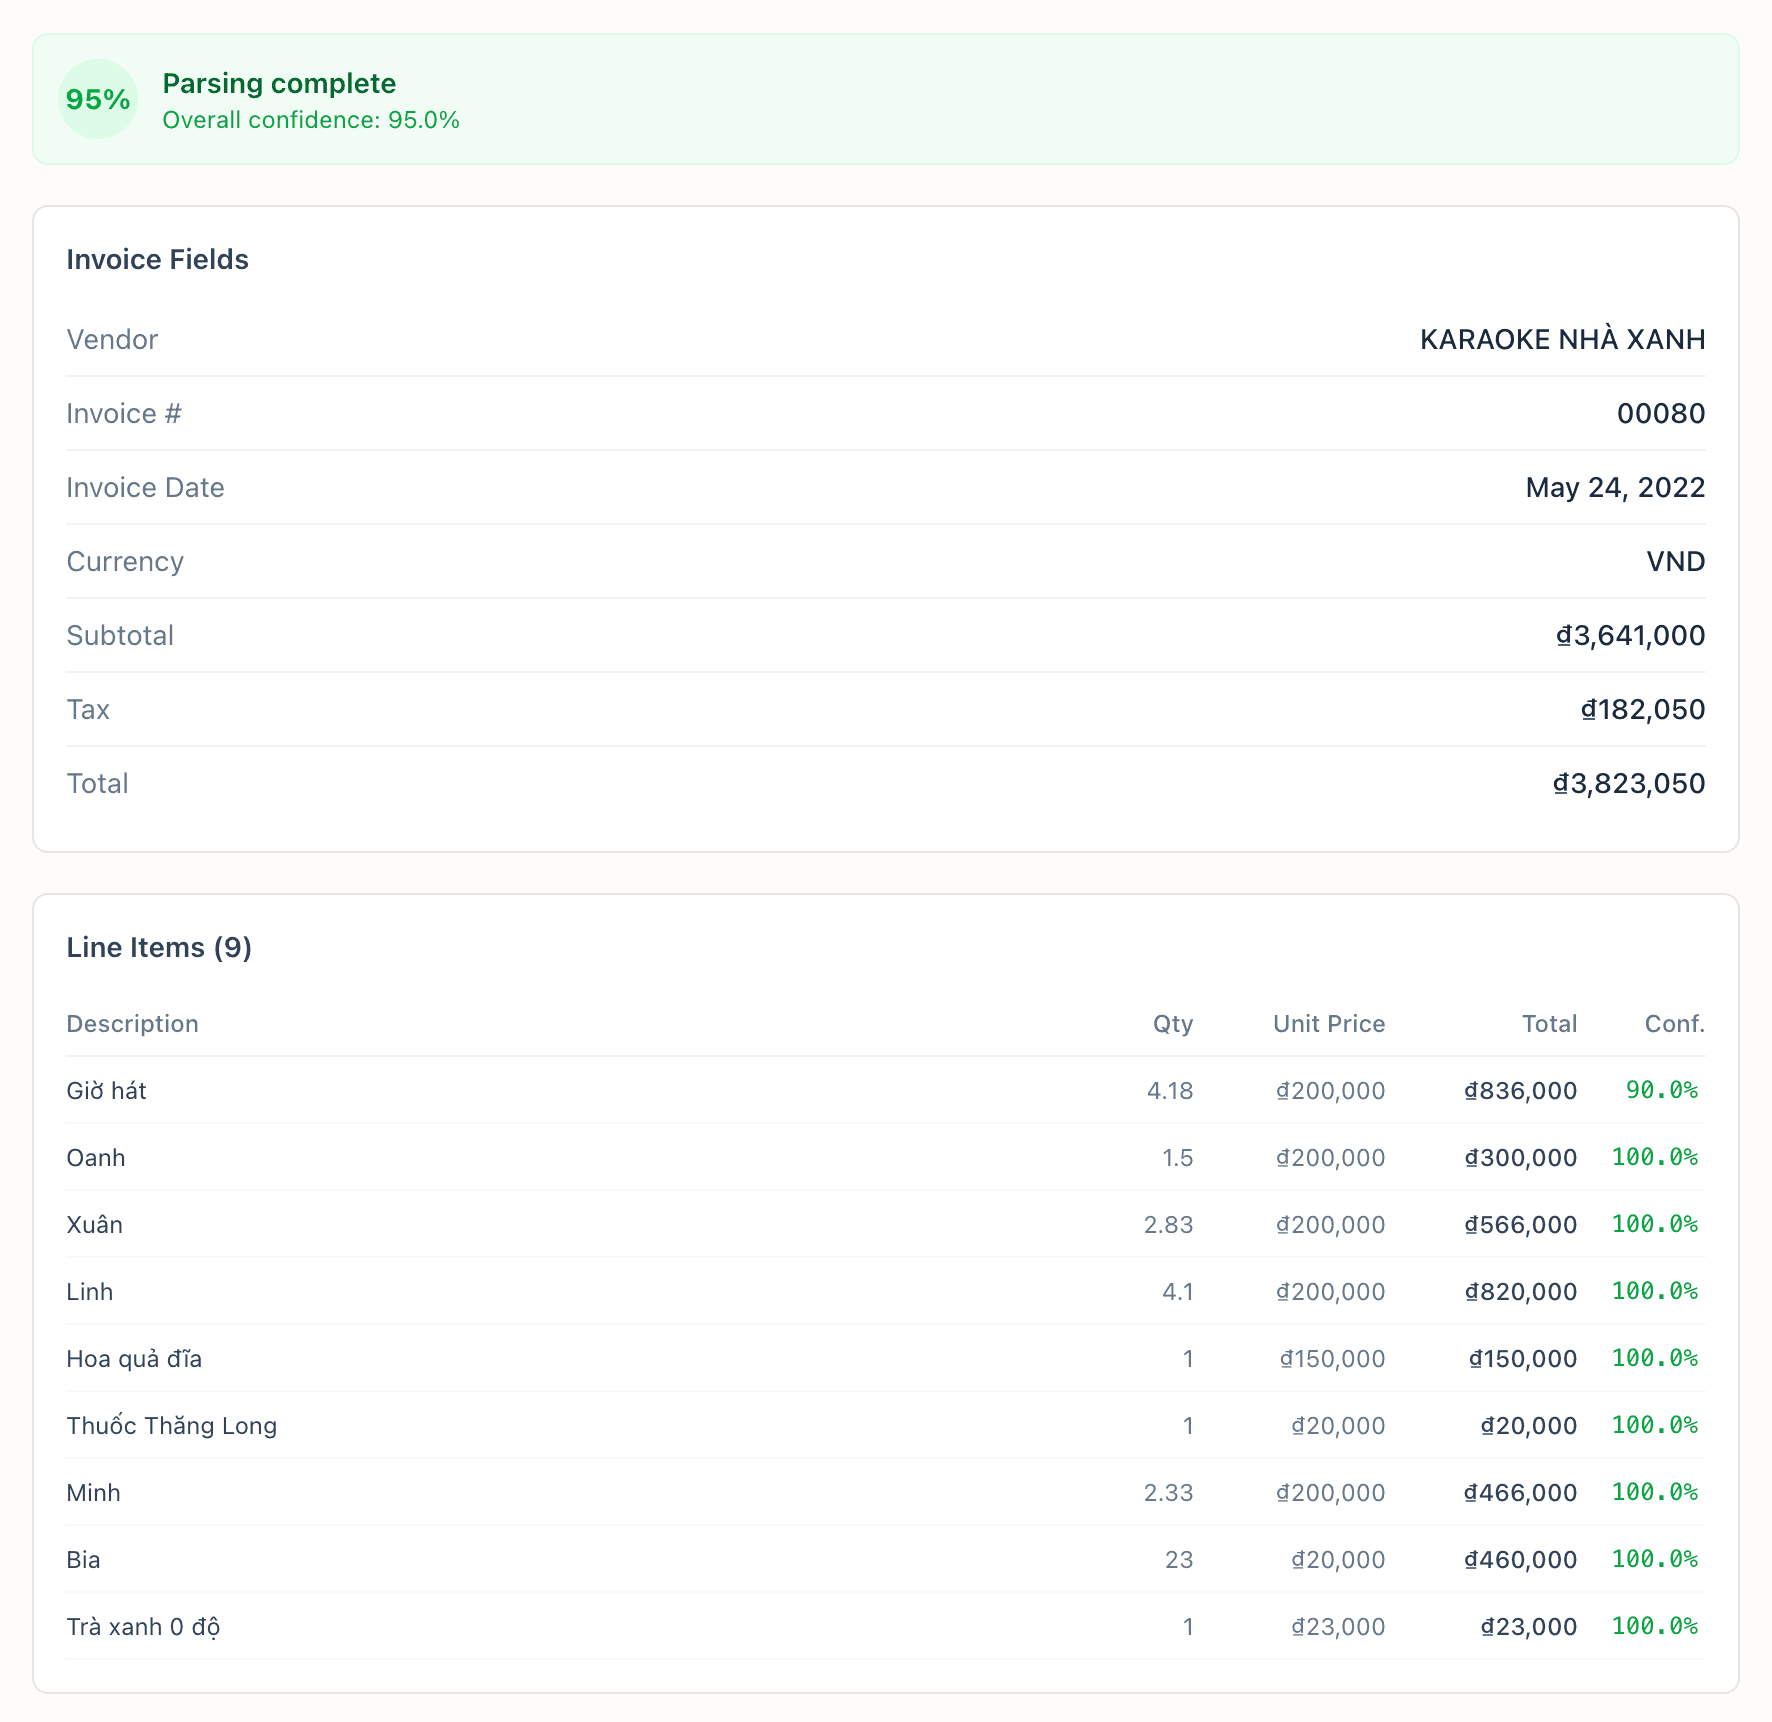Click the Invoice Fields section header
This screenshot has width=1772, height=1722.
158,259
